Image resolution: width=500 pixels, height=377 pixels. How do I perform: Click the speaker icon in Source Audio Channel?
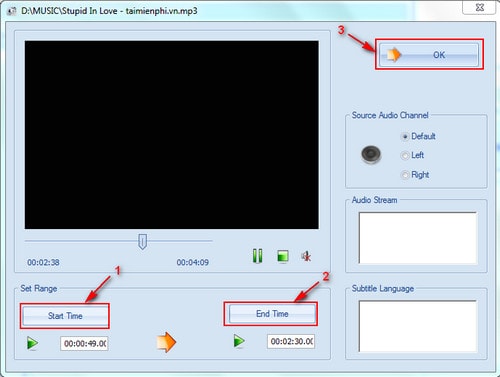[x=371, y=155]
